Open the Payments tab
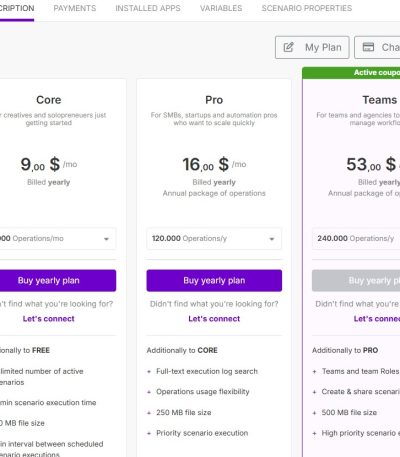Screen dimensions: 400x457 (x=75, y=8)
